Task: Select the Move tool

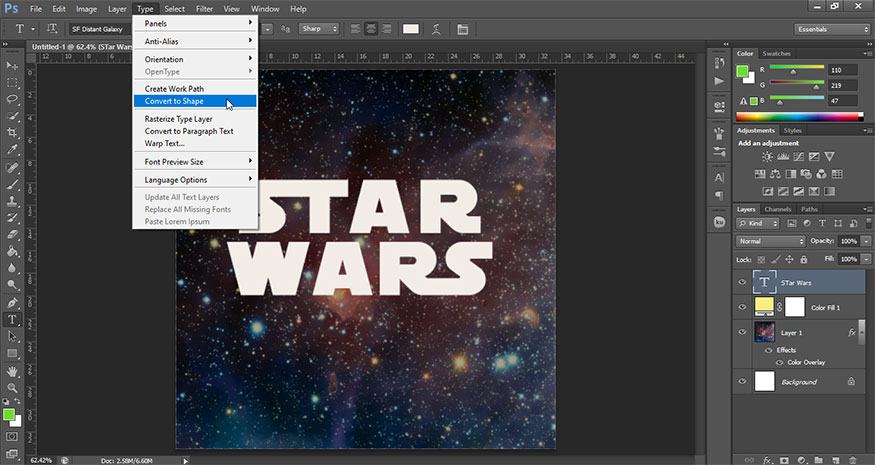Action: 12,66
